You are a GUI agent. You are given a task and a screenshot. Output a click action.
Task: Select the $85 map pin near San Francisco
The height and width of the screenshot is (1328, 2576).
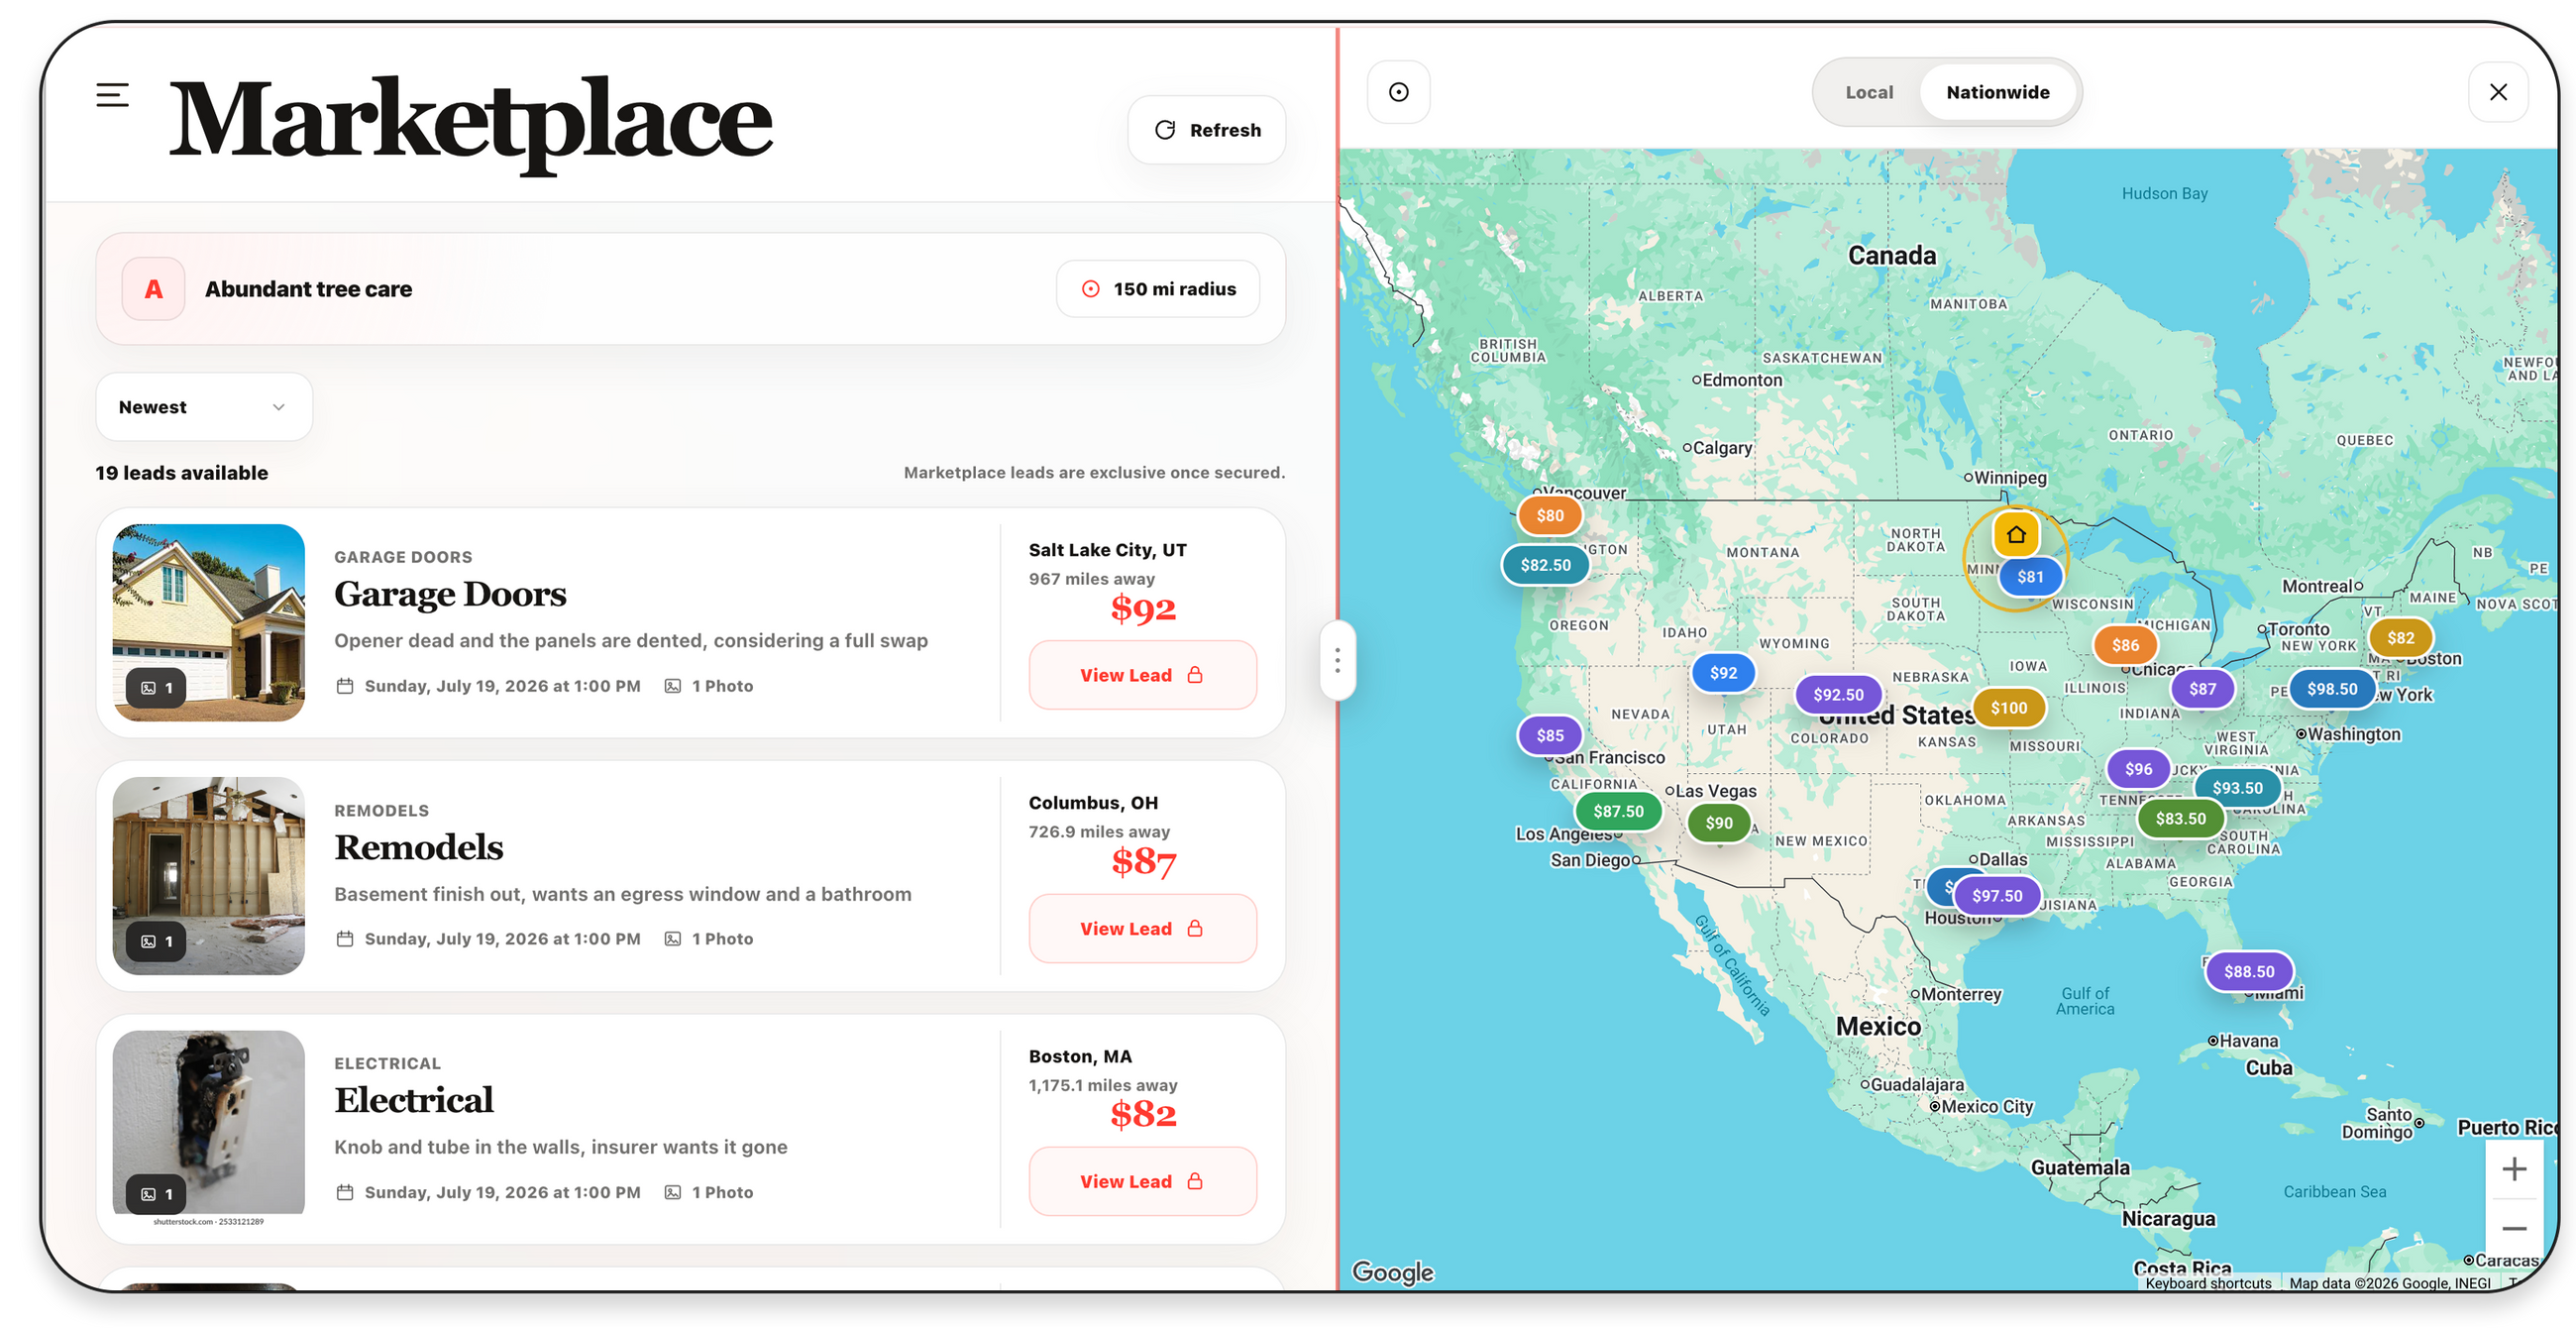click(x=1549, y=736)
